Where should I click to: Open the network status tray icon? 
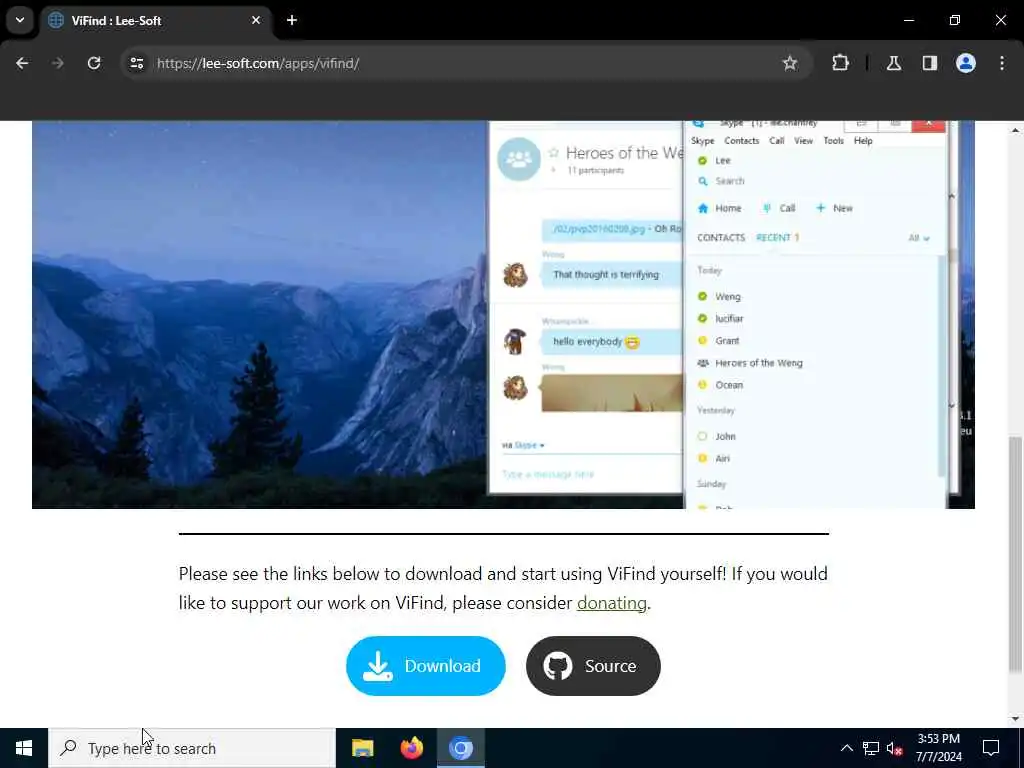[x=871, y=748]
